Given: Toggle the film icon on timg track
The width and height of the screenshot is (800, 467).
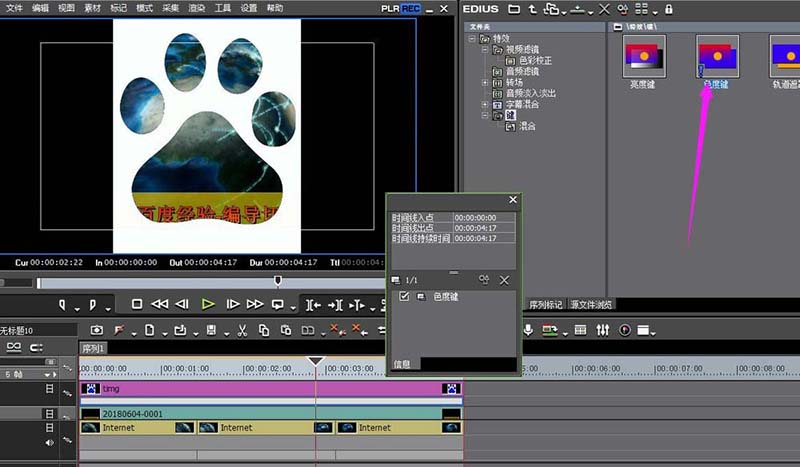Looking at the screenshot, I should [49, 388].
